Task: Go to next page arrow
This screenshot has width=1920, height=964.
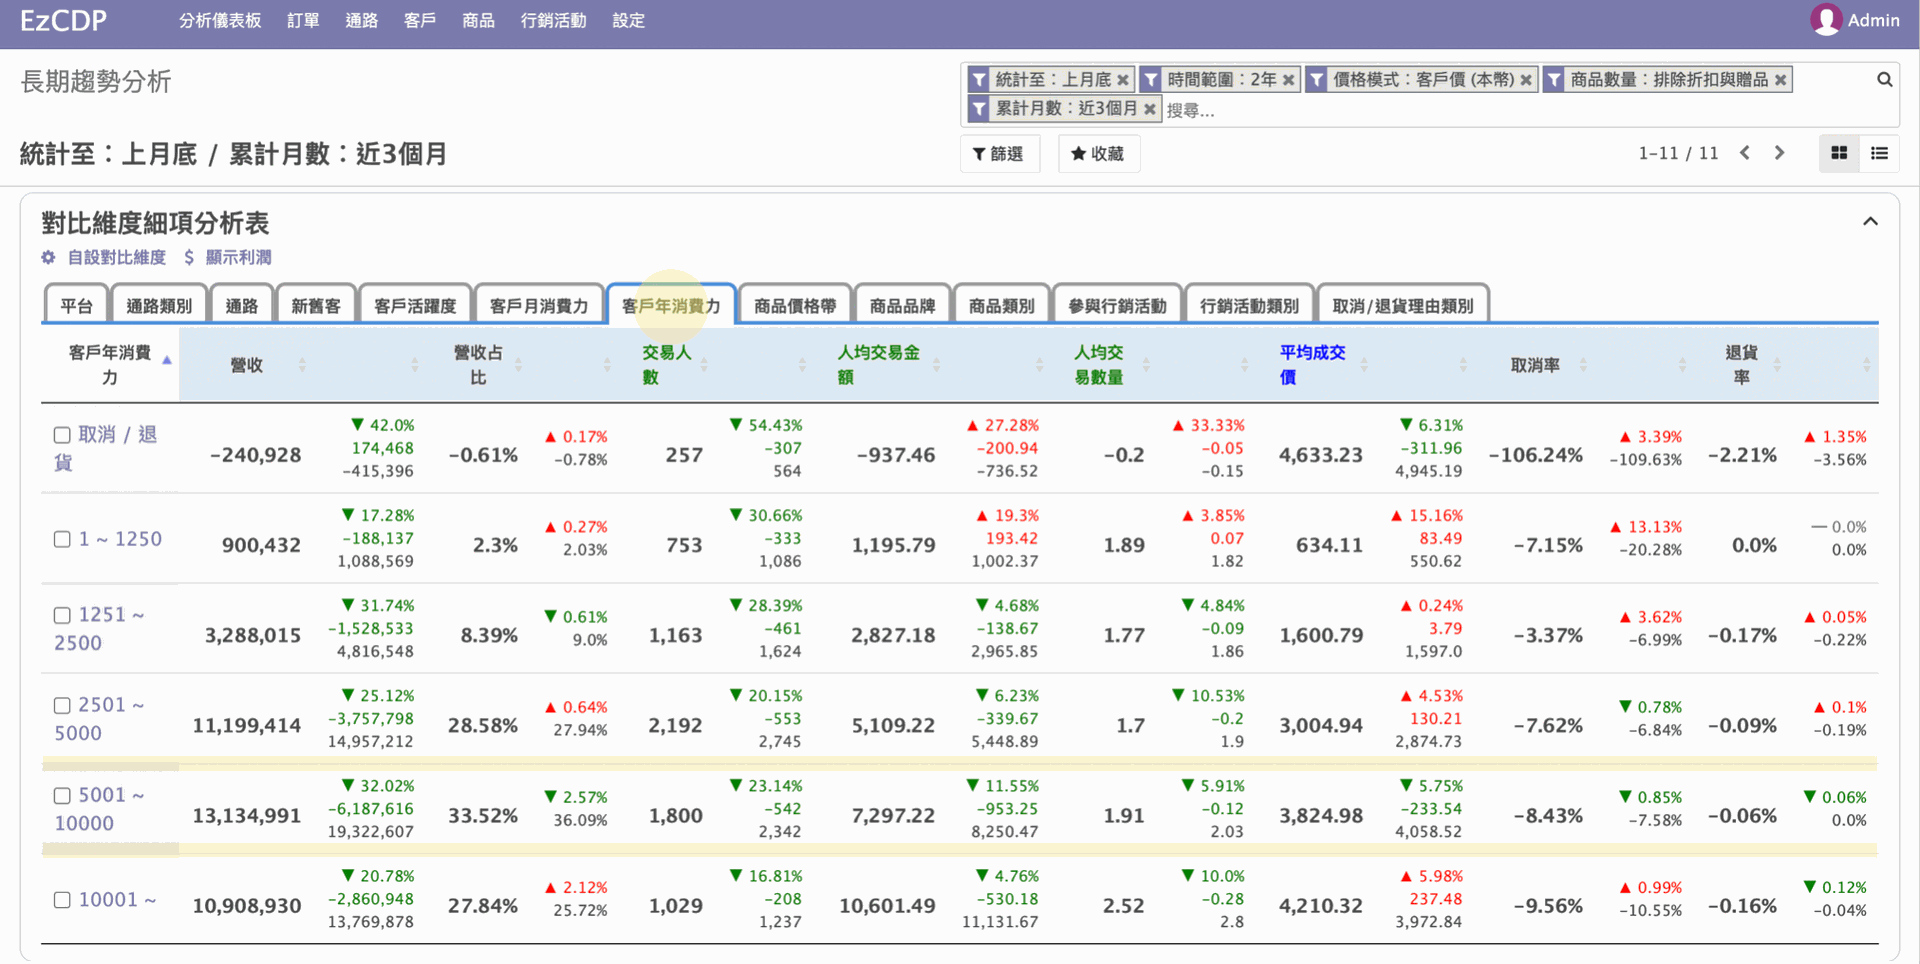Action: click(1779, 153)
